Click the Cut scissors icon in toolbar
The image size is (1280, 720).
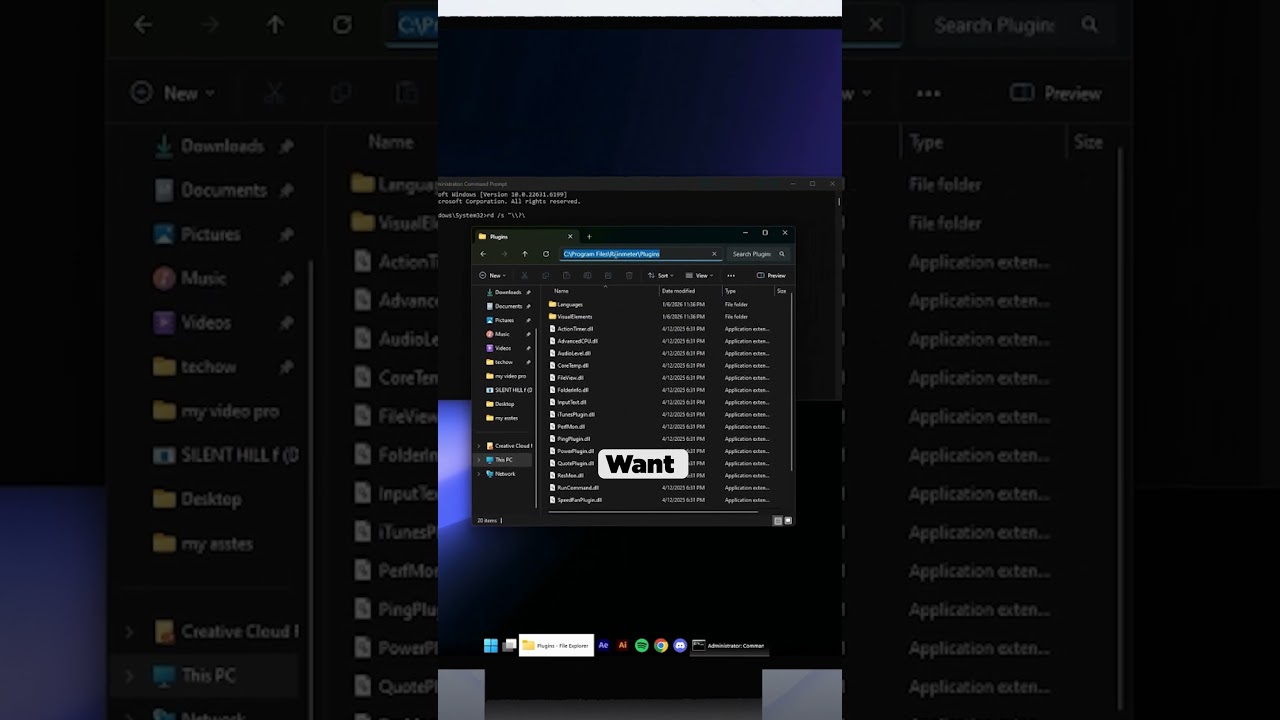click(524, 275)
